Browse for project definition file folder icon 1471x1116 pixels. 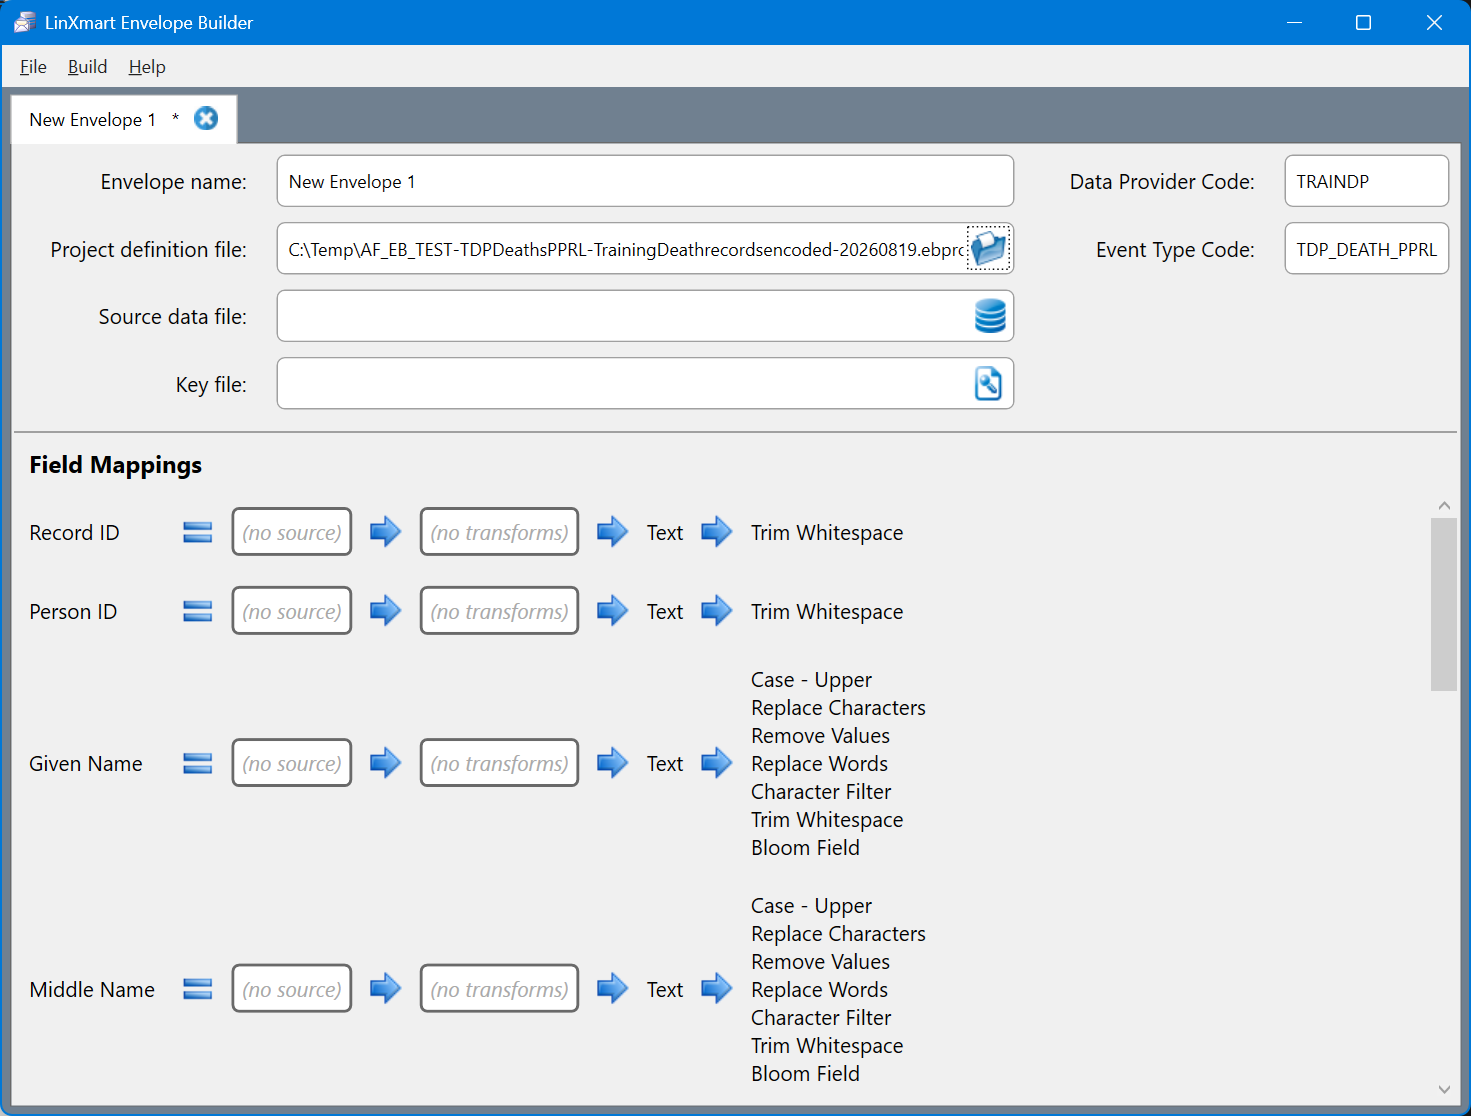989,248
